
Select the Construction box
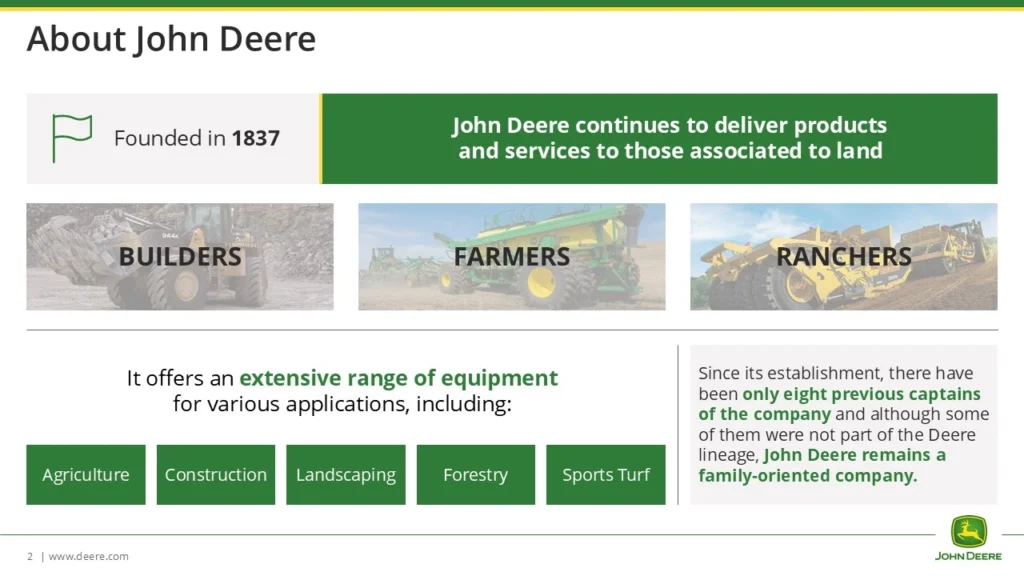coord(216,475)
